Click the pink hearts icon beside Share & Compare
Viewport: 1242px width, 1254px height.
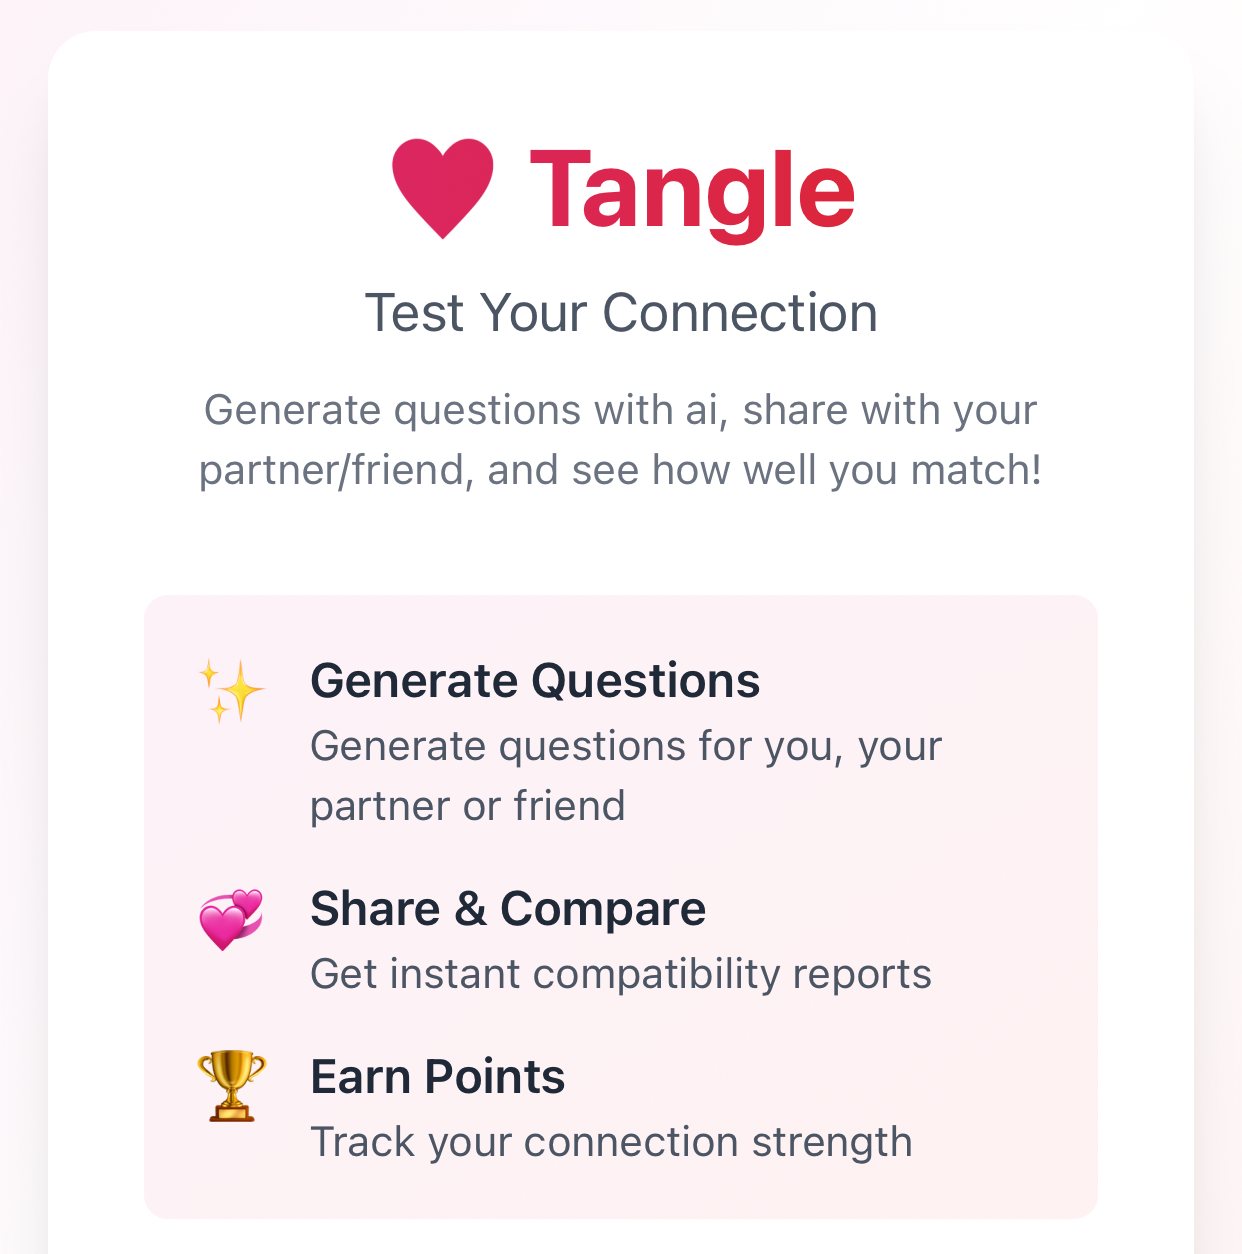click(231, 919)
